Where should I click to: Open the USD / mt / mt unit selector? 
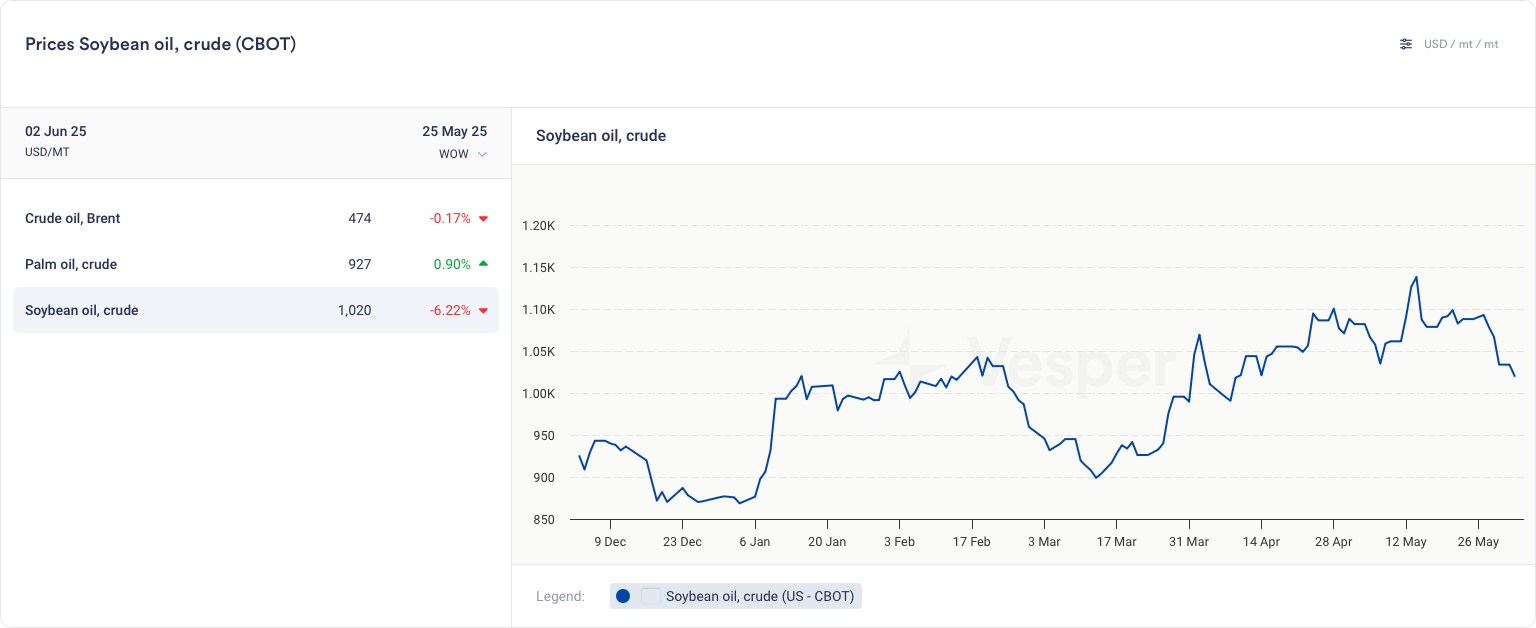point(1460,44)
